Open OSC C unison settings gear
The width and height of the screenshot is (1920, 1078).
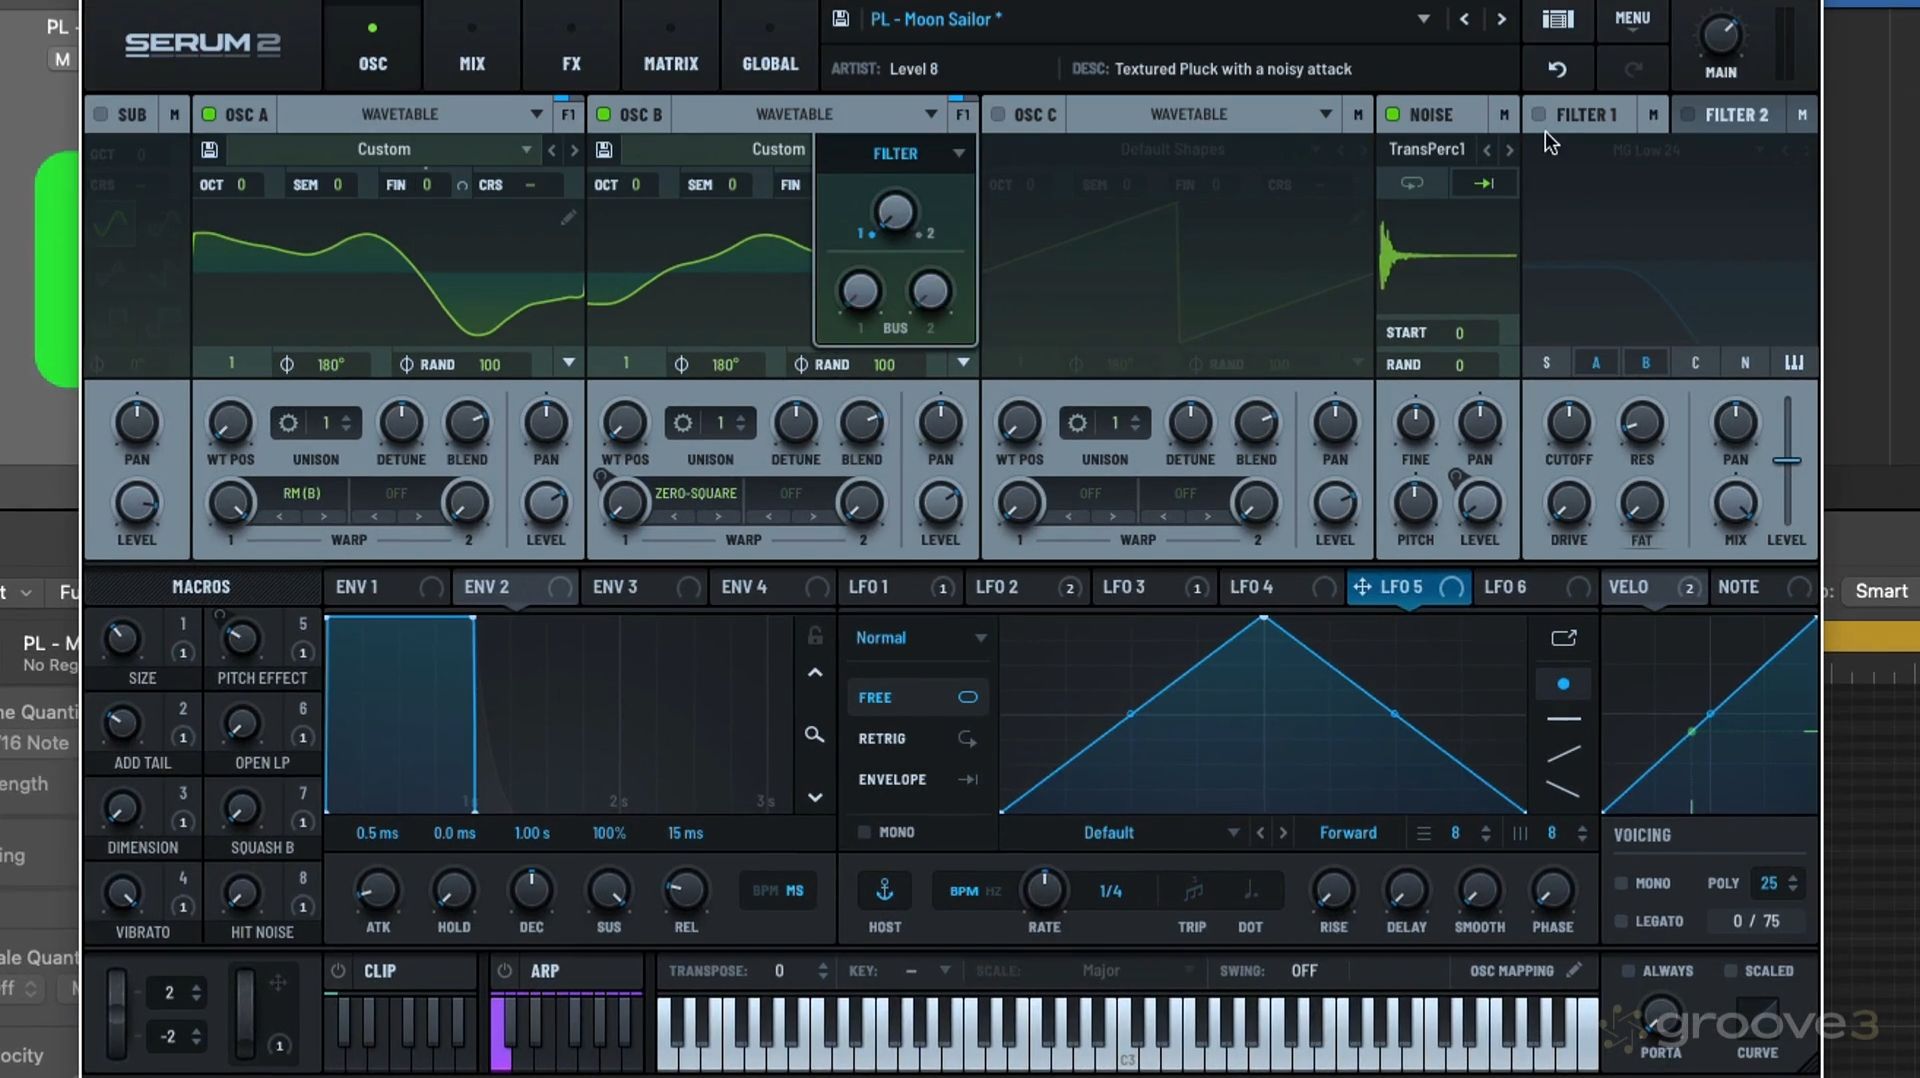pyautogui.click(x=1077, y=423)
